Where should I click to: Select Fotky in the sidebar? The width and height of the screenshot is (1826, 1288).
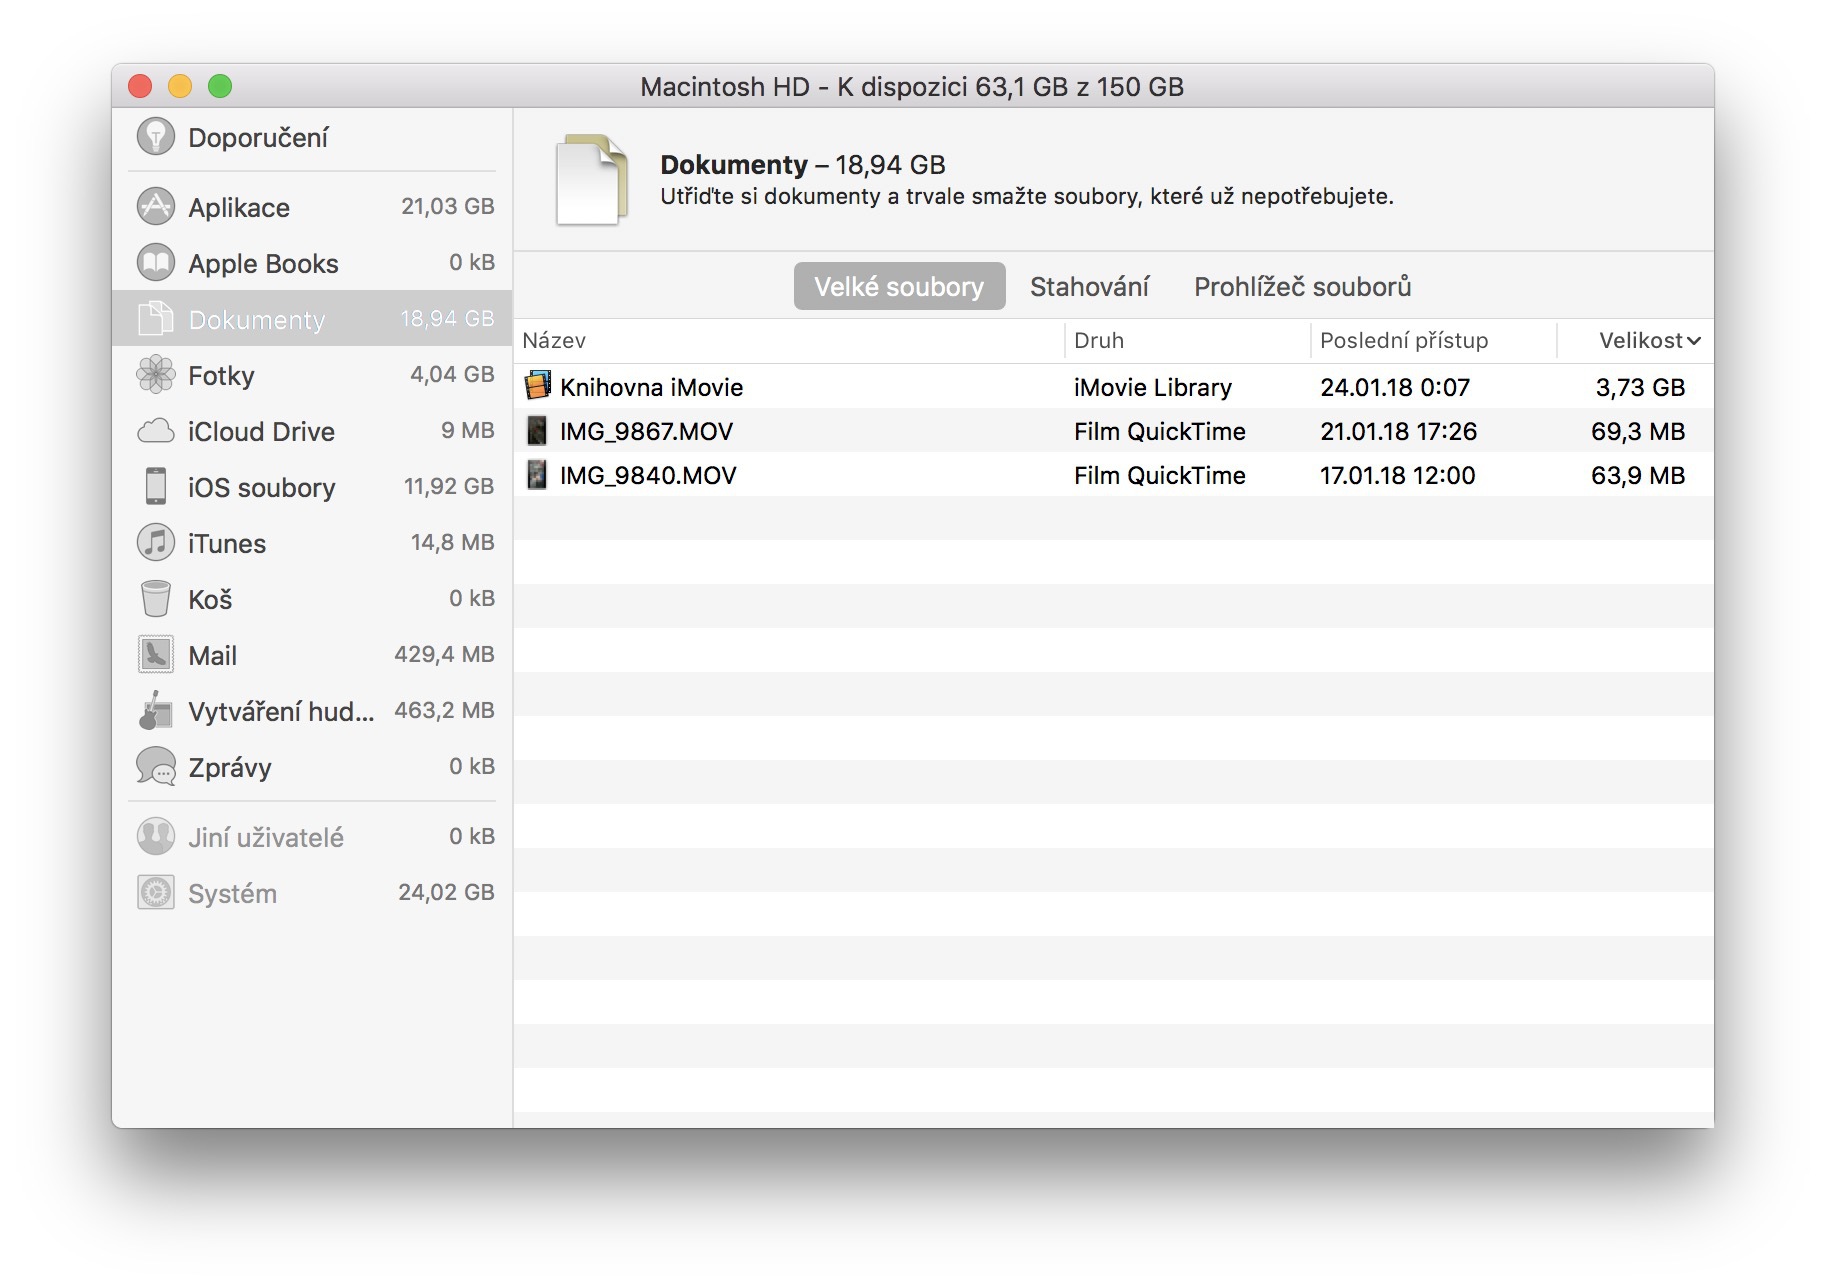click(x=312, y=375)
